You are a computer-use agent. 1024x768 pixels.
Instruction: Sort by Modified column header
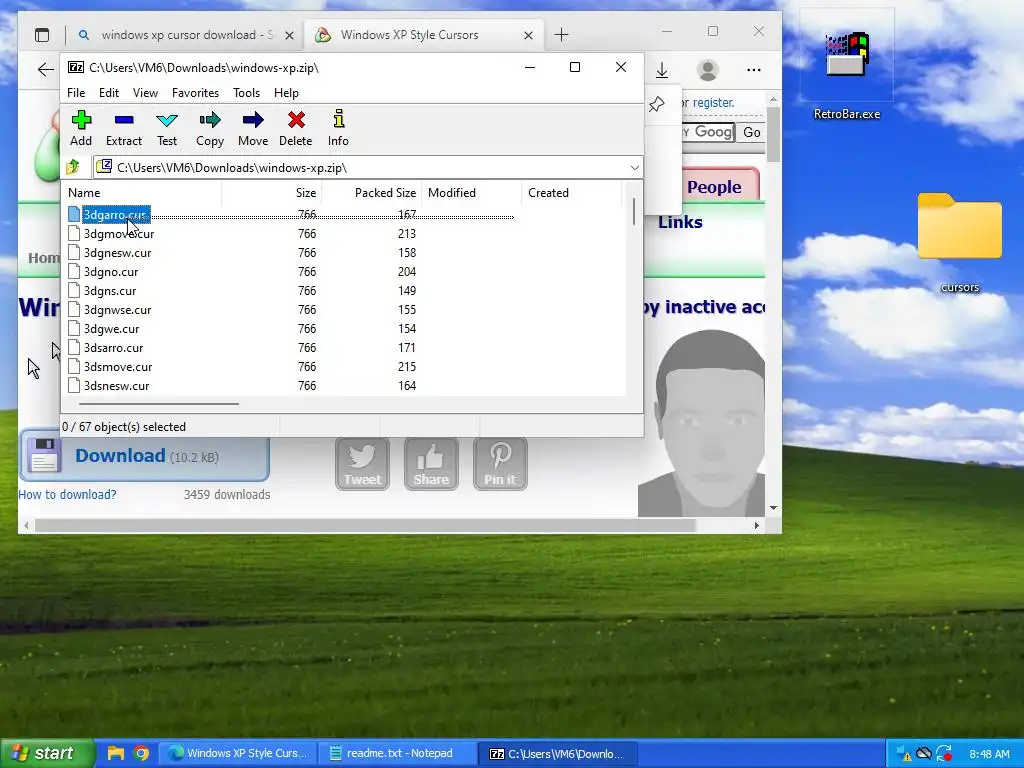(471, 193)
